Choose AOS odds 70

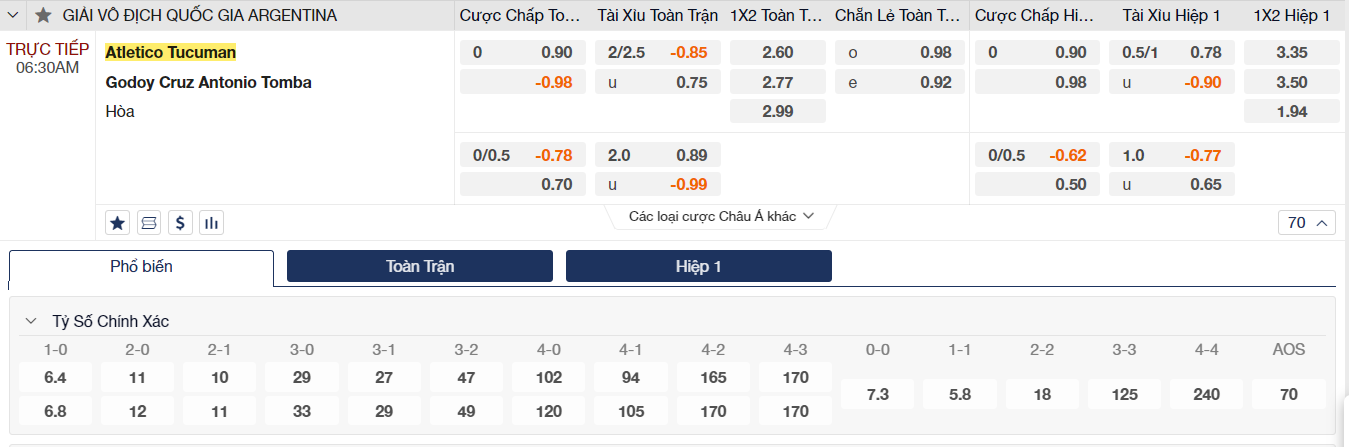(1289, 394)
